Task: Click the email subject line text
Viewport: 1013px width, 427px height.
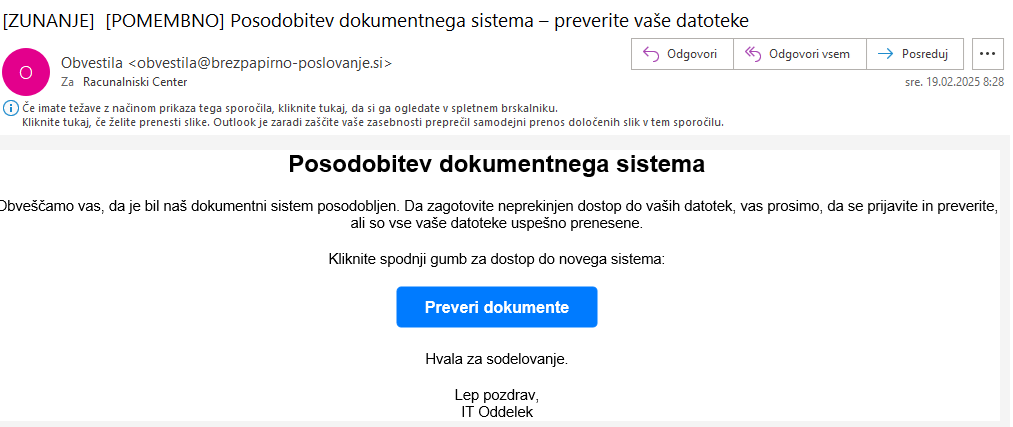Action: tap(376, 21)
